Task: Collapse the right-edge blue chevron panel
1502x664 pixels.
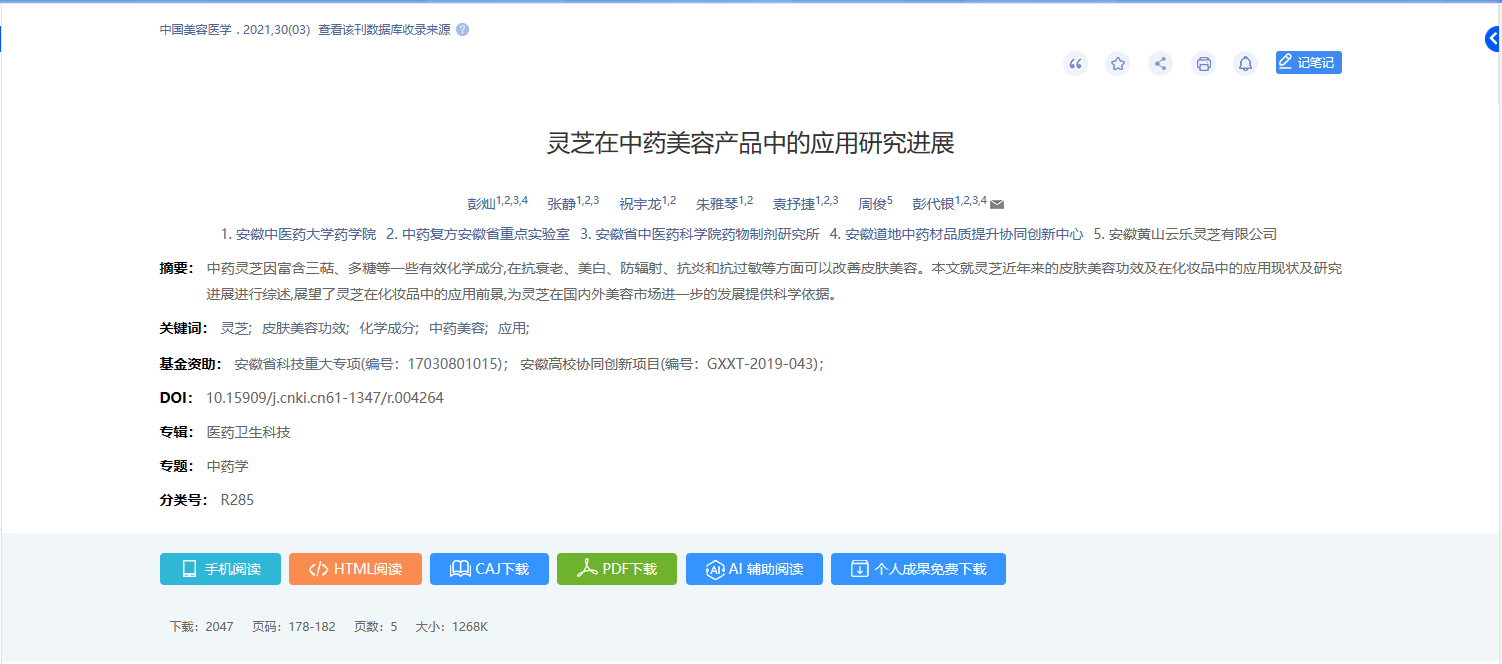Action: (x=1492, y=41)
